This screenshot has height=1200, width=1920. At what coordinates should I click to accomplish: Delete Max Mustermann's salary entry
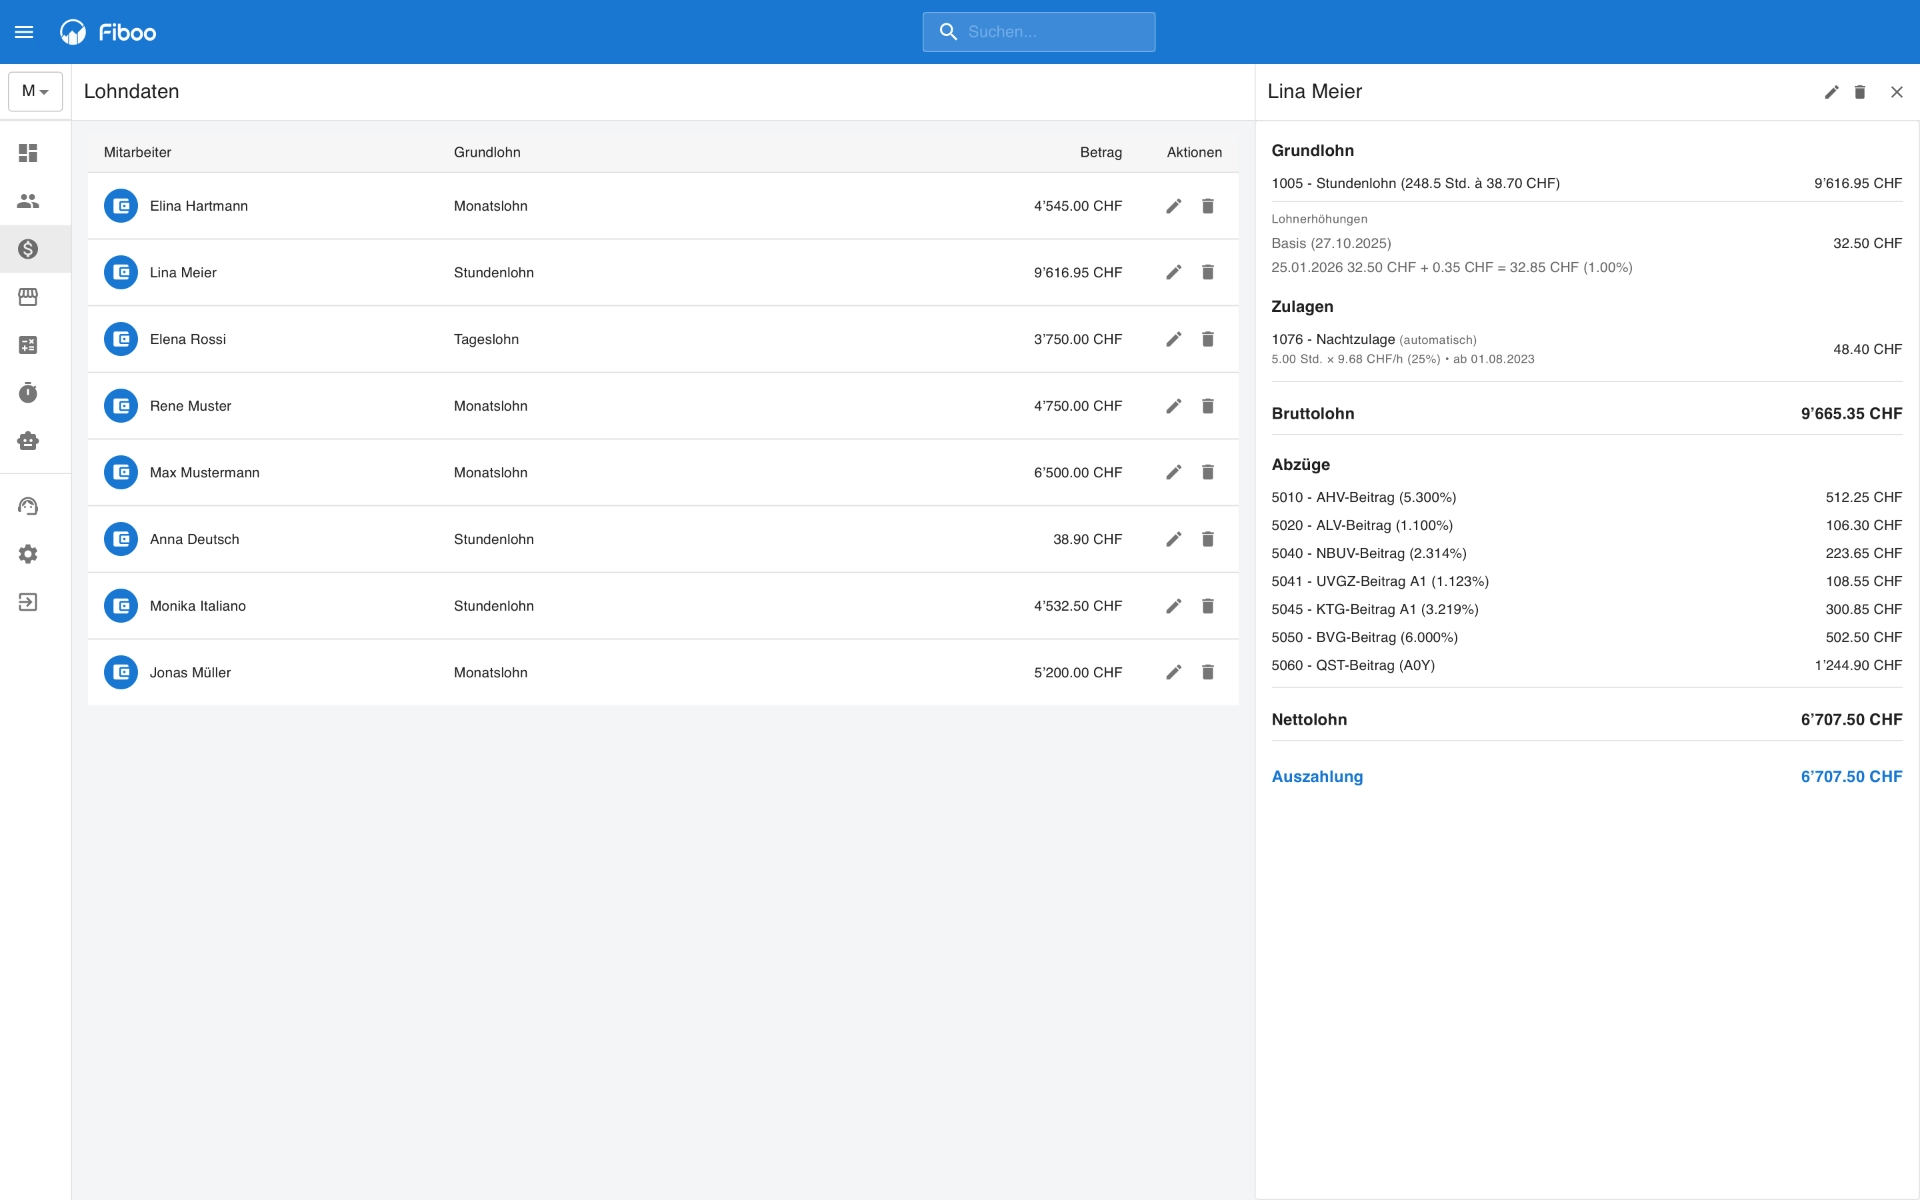(x=1208, y=472)
